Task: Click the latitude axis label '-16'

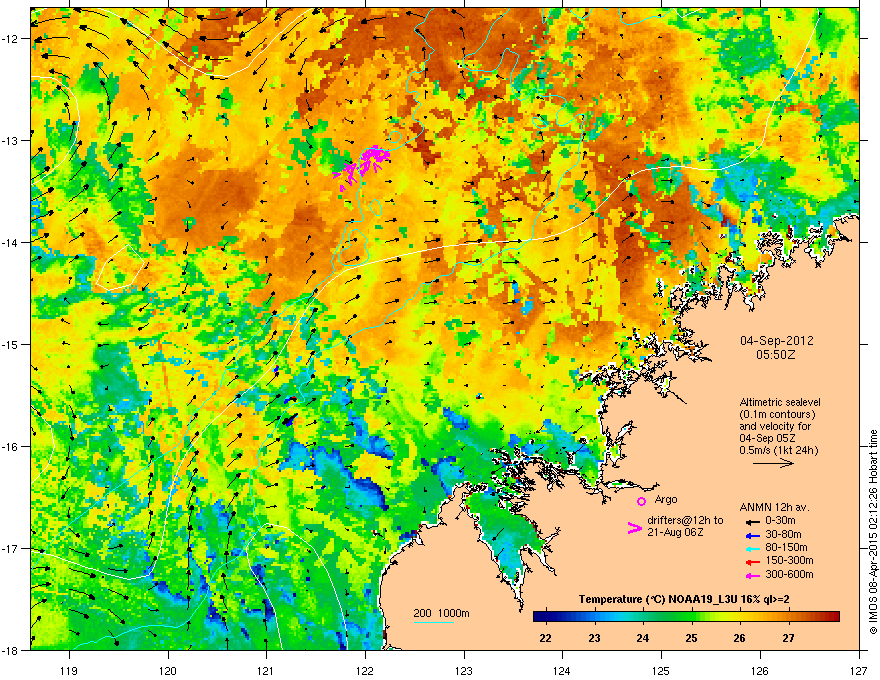Action: (x=10, y=446)
